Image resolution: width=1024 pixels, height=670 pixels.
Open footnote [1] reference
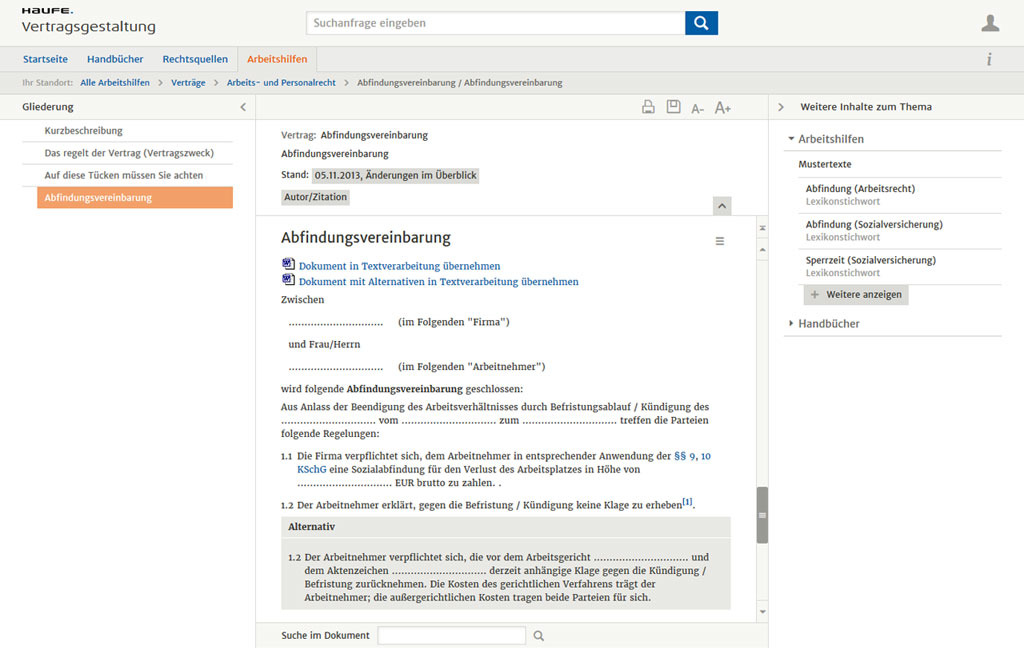pos(687,502)
